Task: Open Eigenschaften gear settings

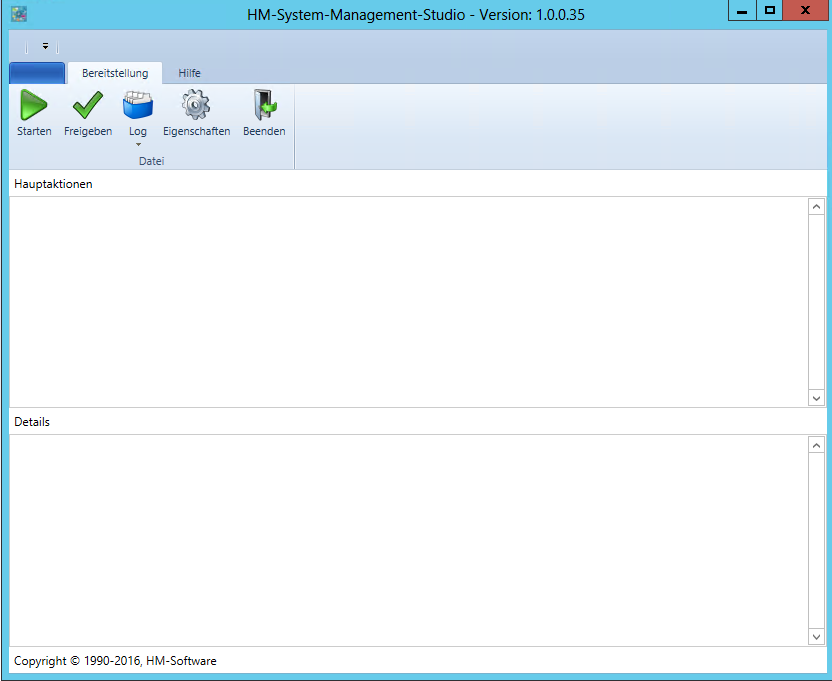Action: tap(196, 105)
